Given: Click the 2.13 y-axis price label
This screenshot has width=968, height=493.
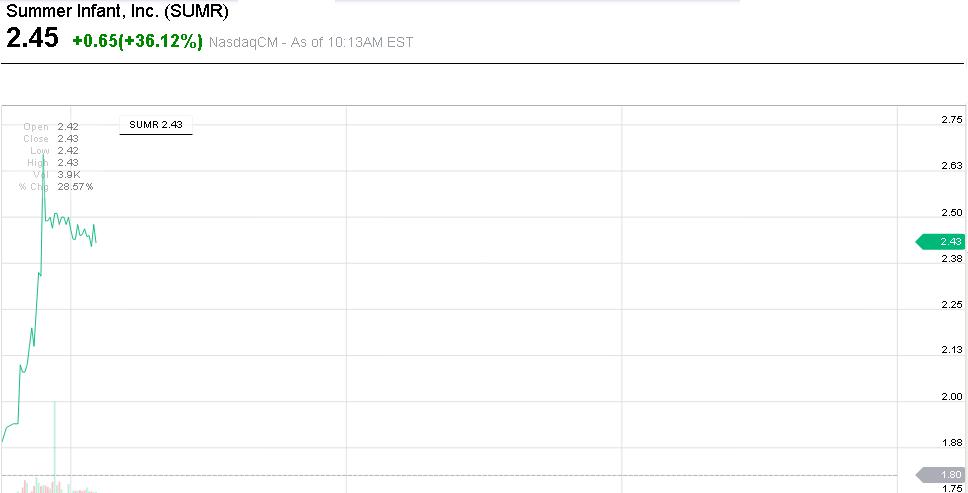Looking at the screenshot, I should point(952,350).
